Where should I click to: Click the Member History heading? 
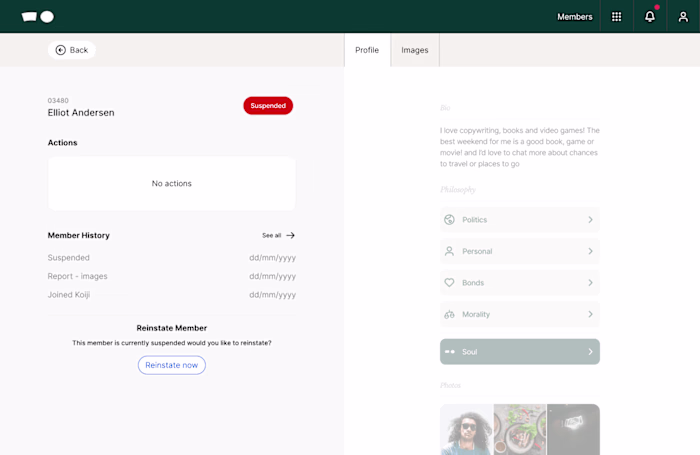[79, 235]
